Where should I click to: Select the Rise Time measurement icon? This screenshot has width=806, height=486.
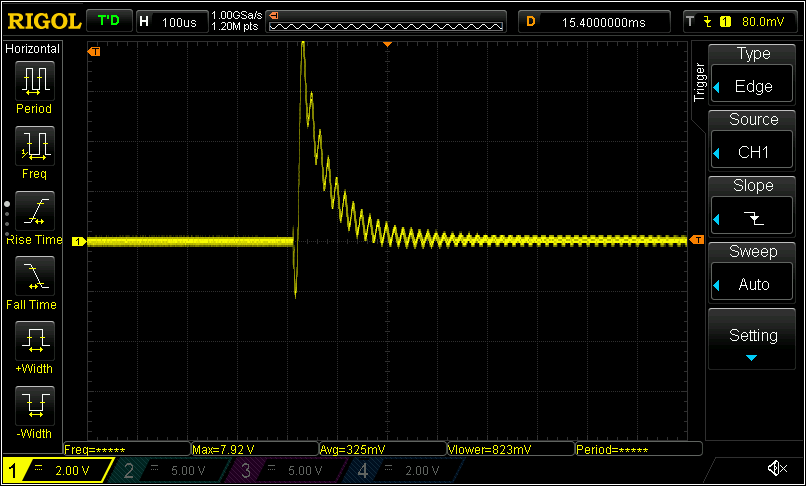point(34,211)
